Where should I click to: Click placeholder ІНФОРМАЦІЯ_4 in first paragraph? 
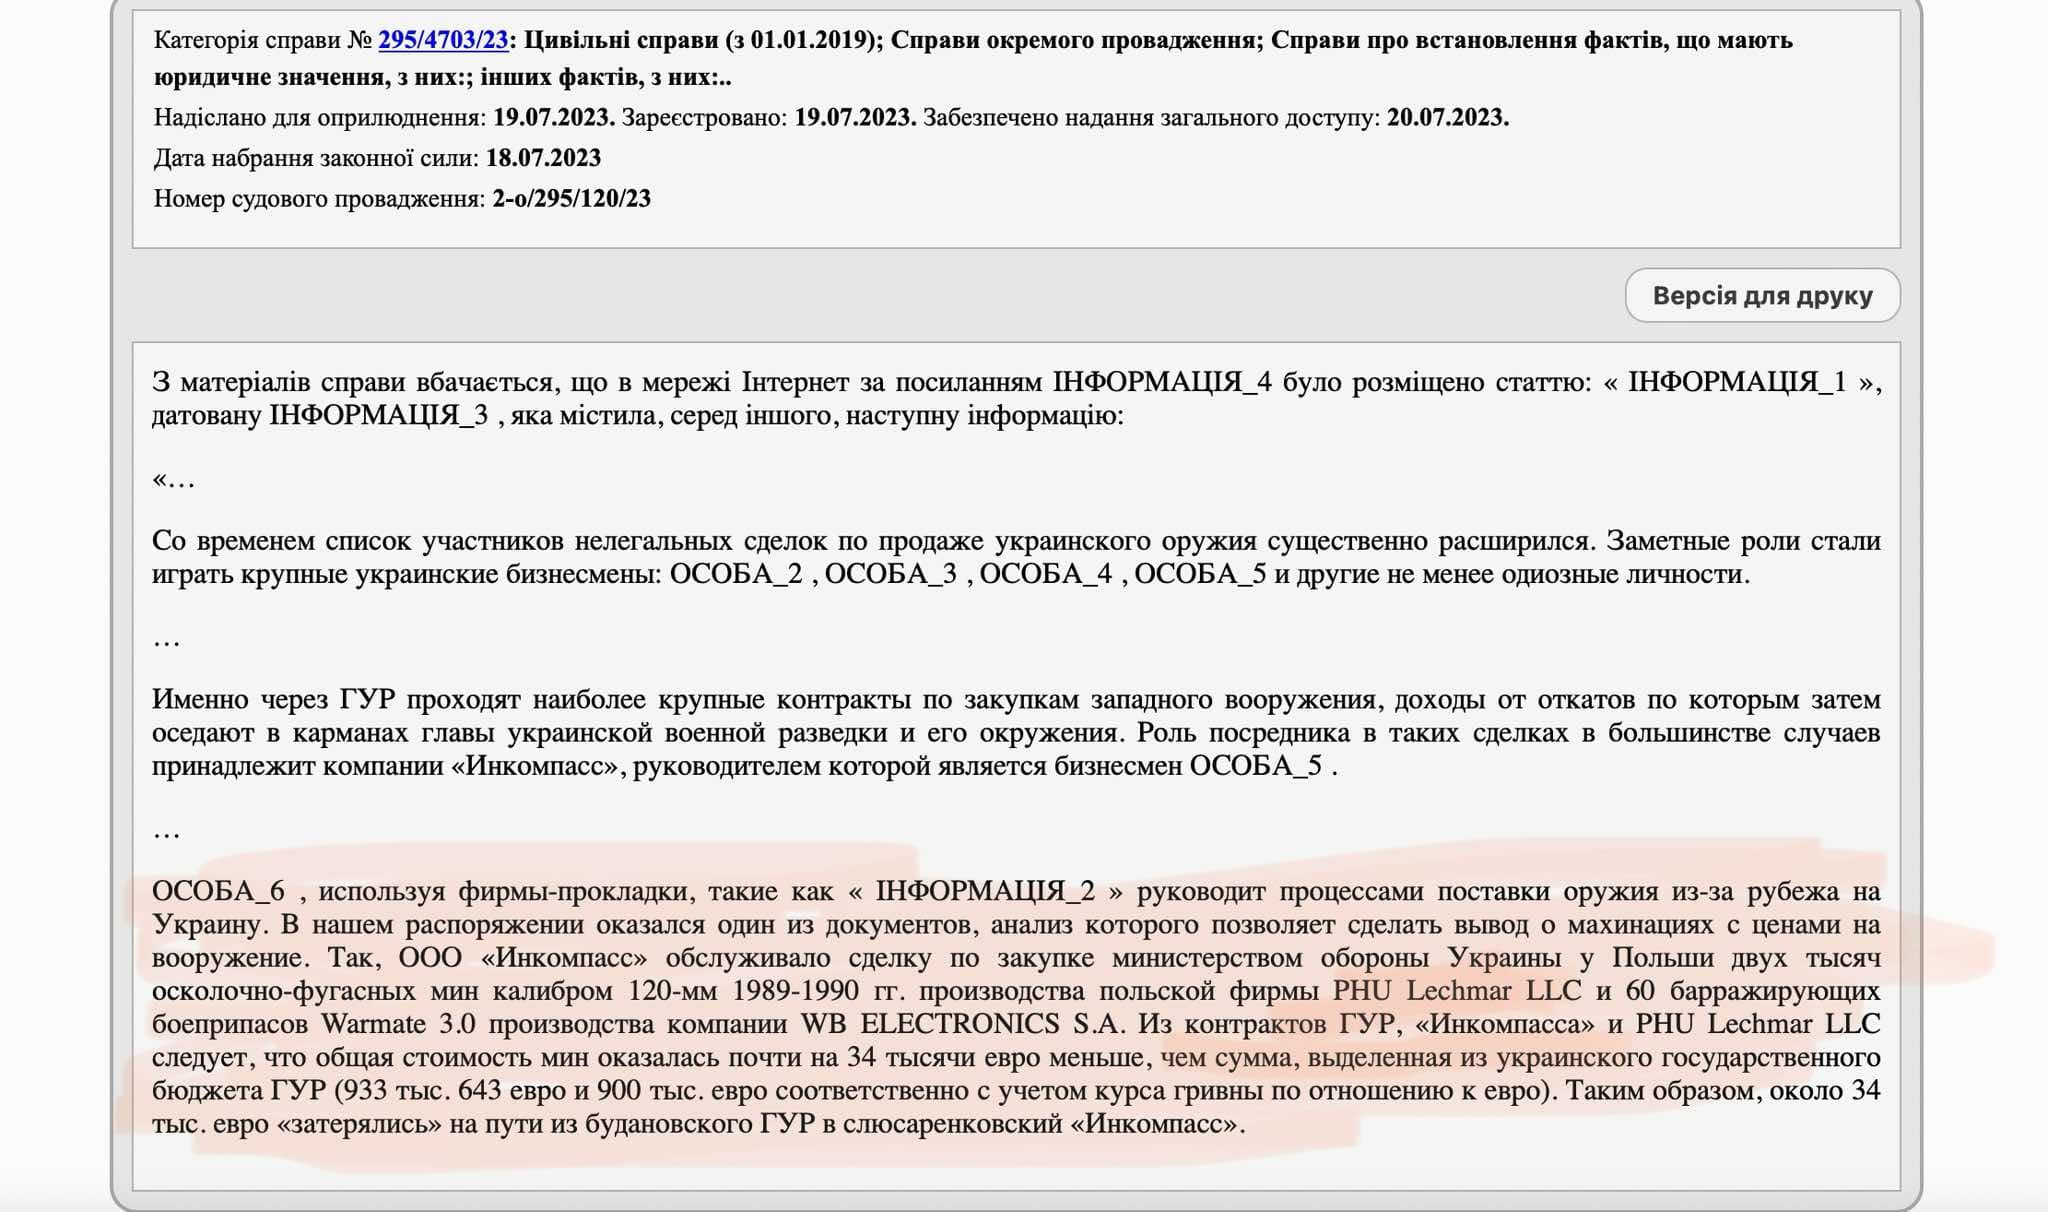point(1162,382)
